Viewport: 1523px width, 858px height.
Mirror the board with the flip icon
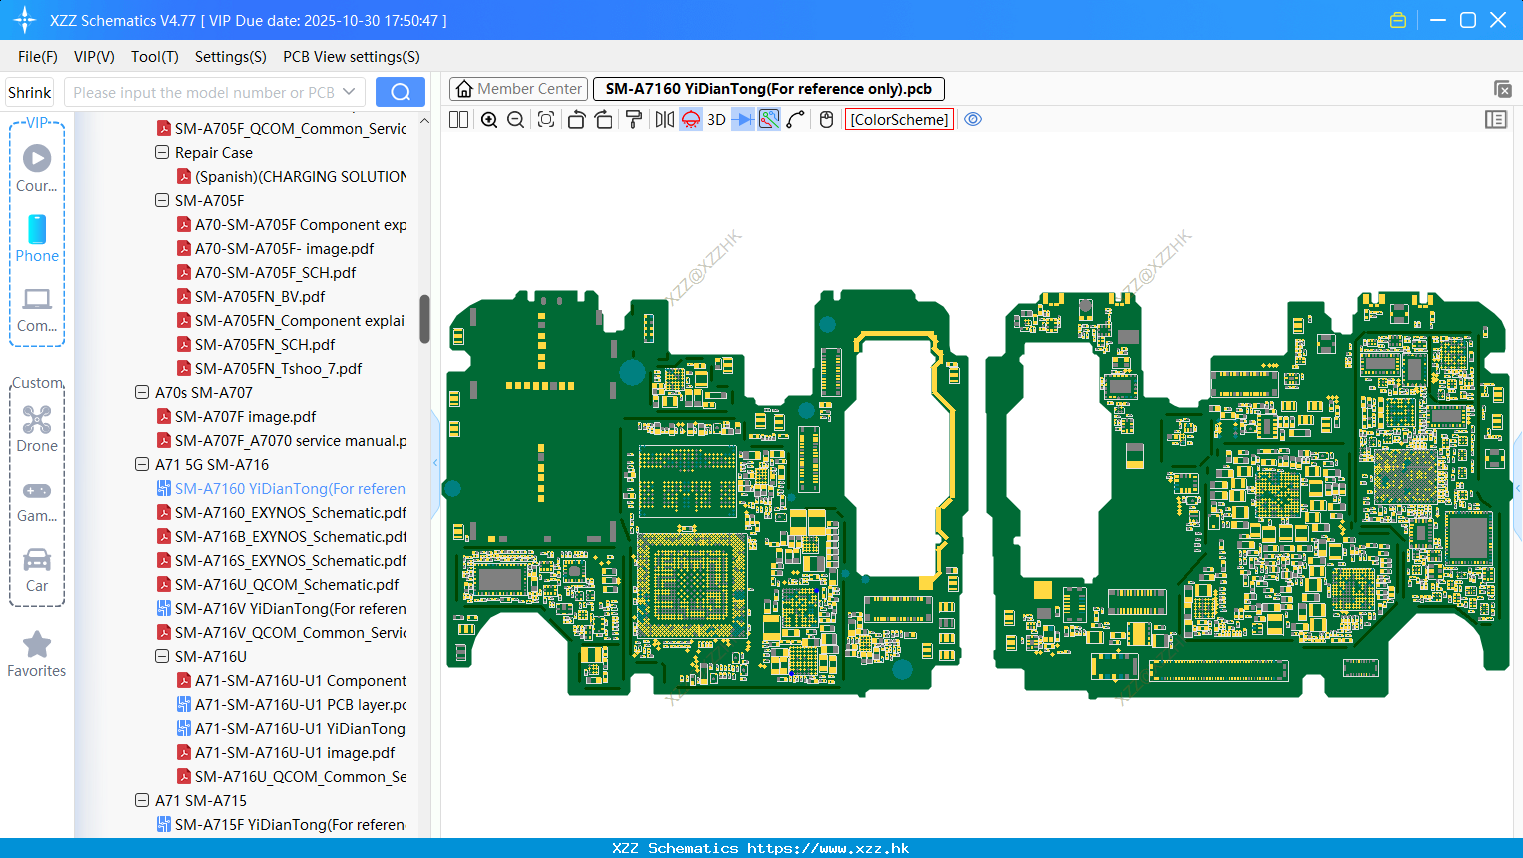pyautogui.click(x=664, y=120)
